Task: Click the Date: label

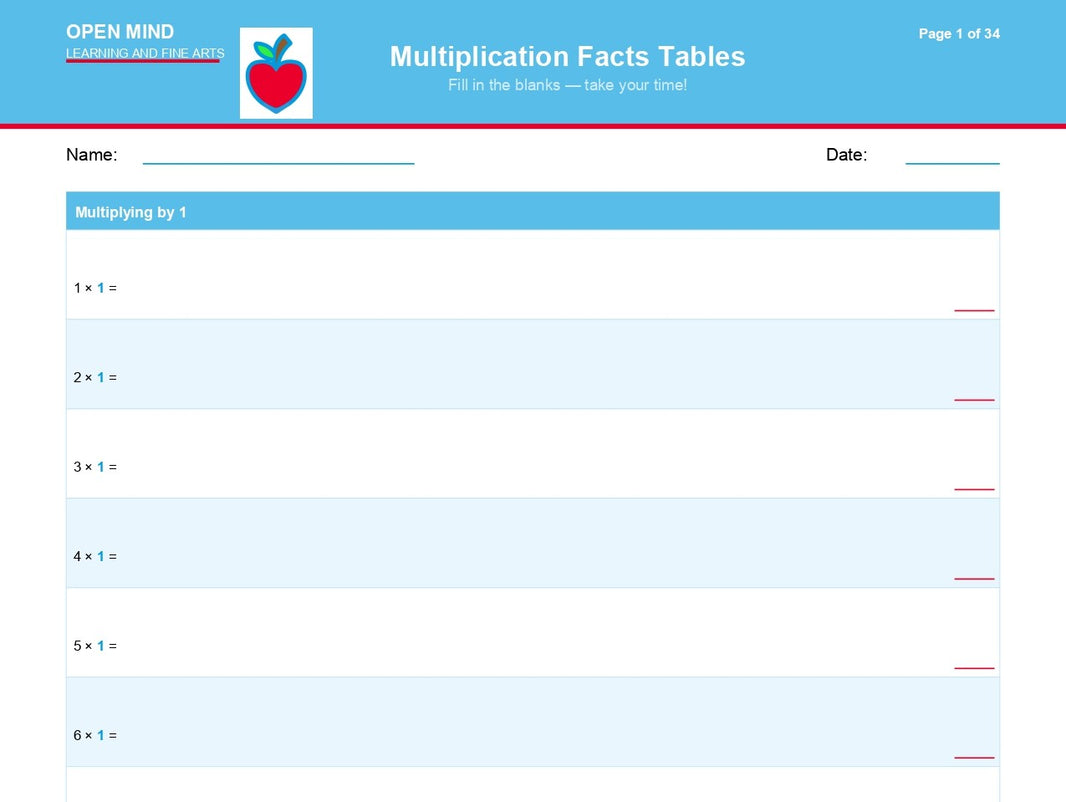Action: click(846, 155)
